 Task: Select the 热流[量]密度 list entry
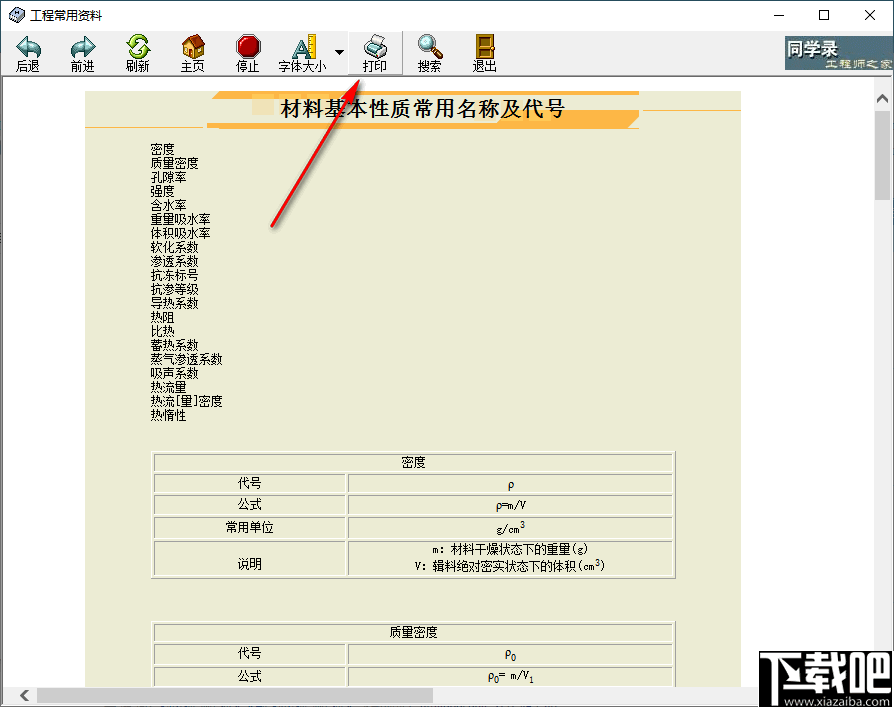(186, 401)
